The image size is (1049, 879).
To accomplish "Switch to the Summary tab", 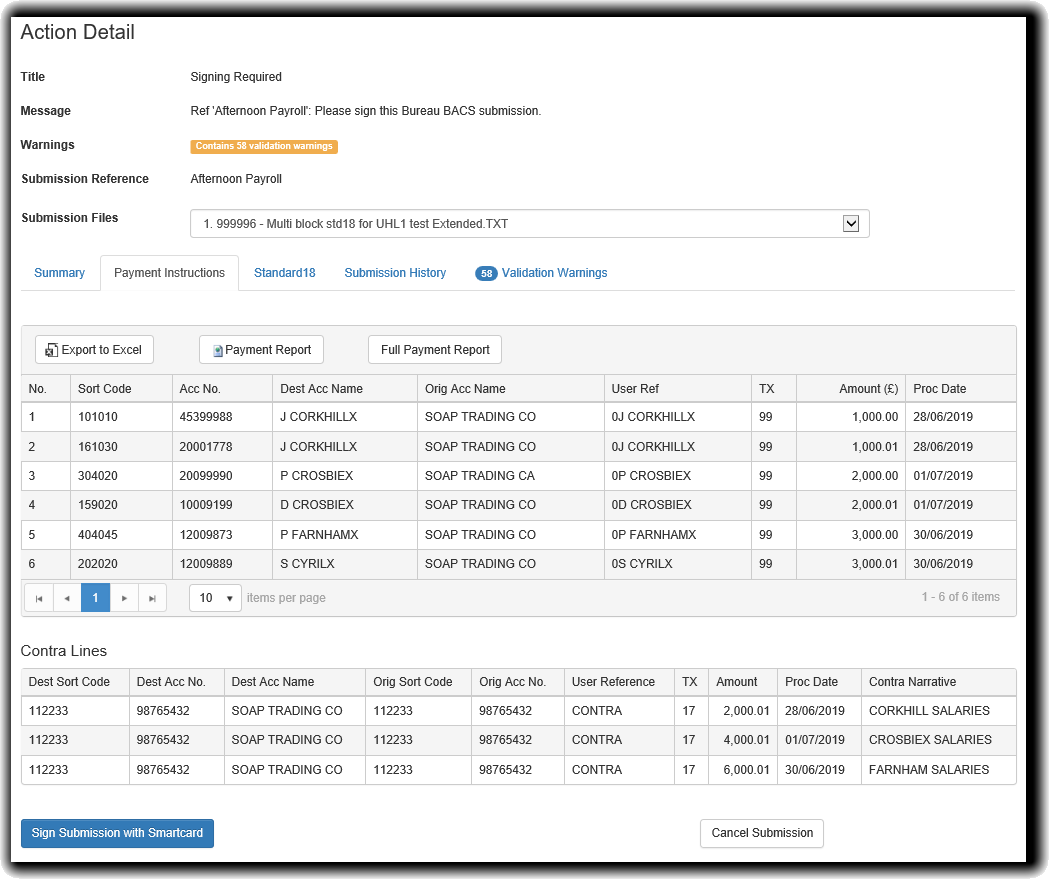I will tap(59, 273).
